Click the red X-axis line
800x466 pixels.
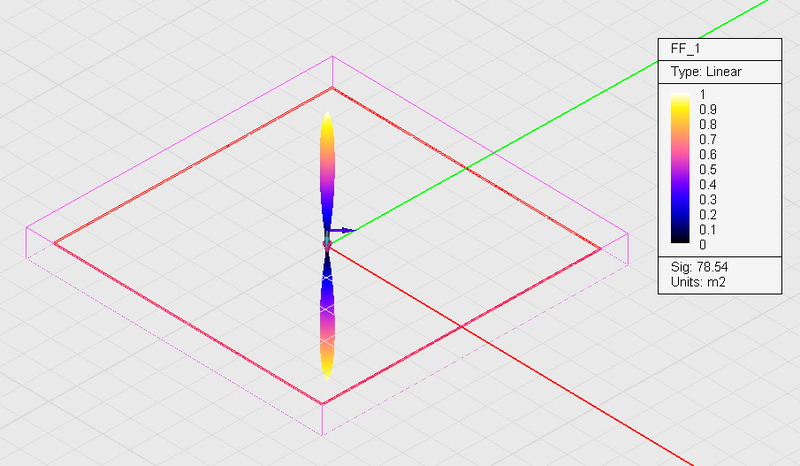(510, 356)
